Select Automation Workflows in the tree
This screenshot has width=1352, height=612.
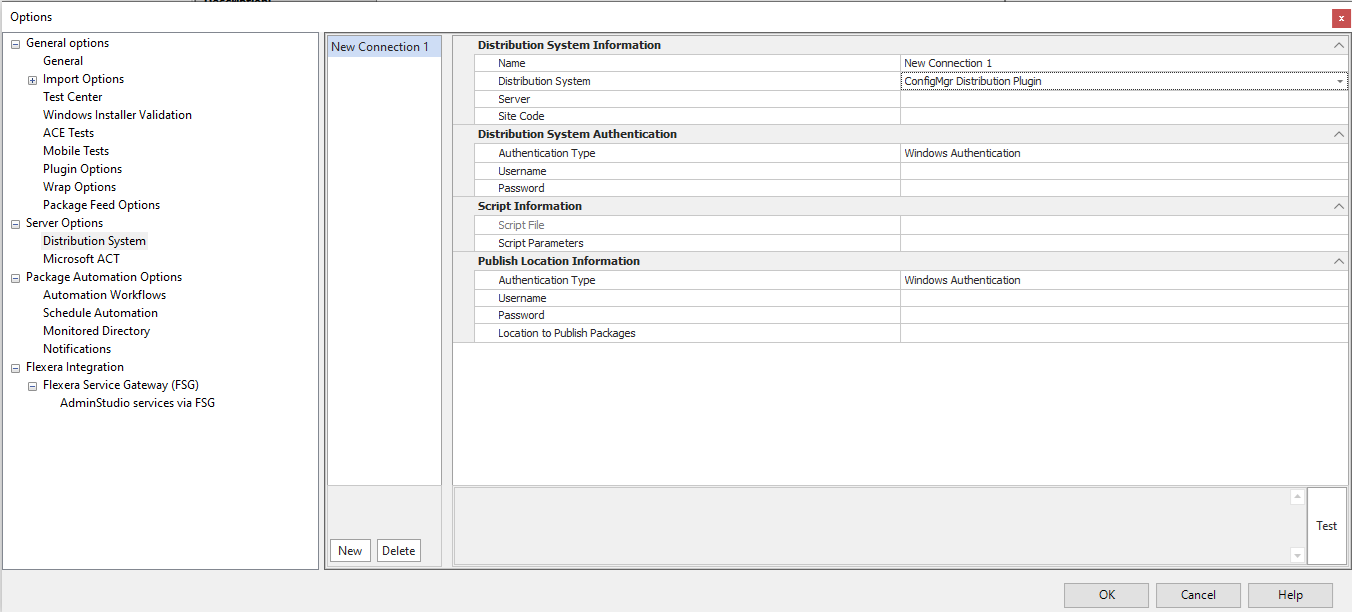click(x=104, y=295)
